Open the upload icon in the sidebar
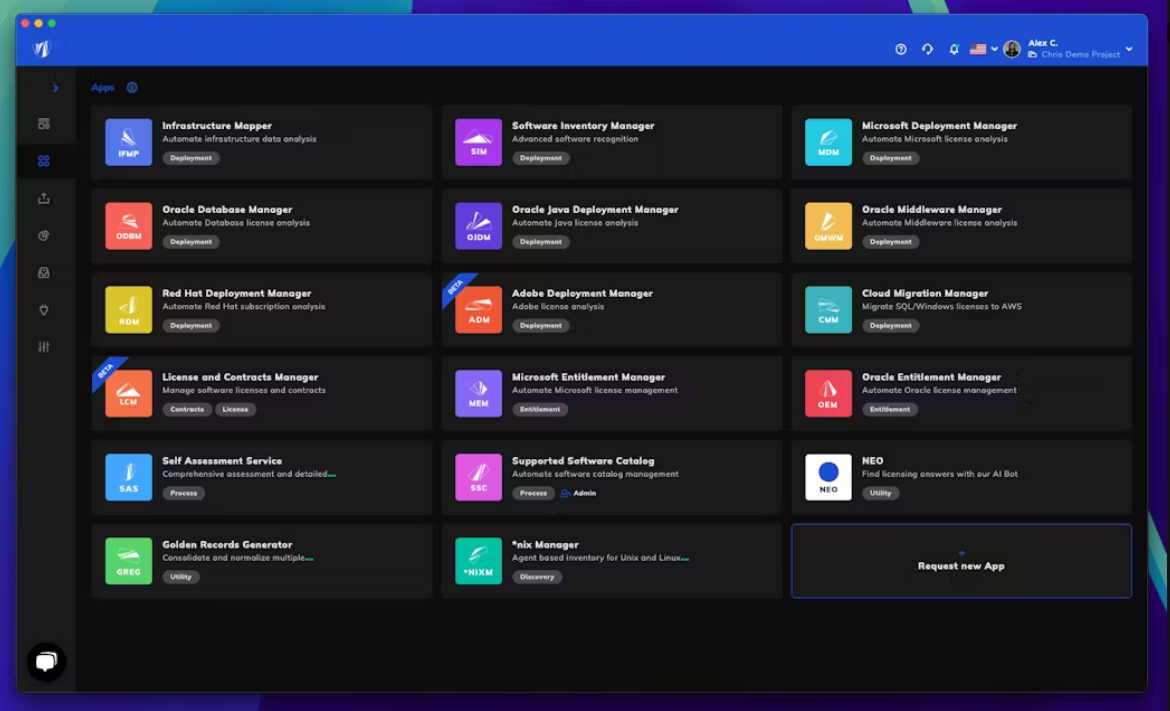The width and height of the screenshot is (1170, 711). click(44, 198)
